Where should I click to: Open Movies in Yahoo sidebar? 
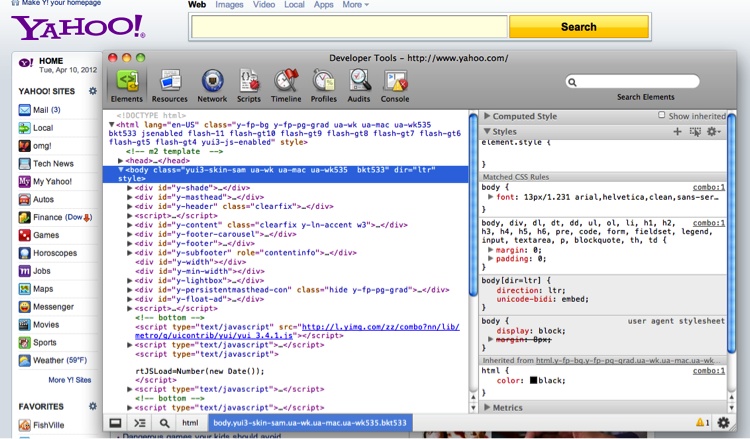(x=39, y=325)
